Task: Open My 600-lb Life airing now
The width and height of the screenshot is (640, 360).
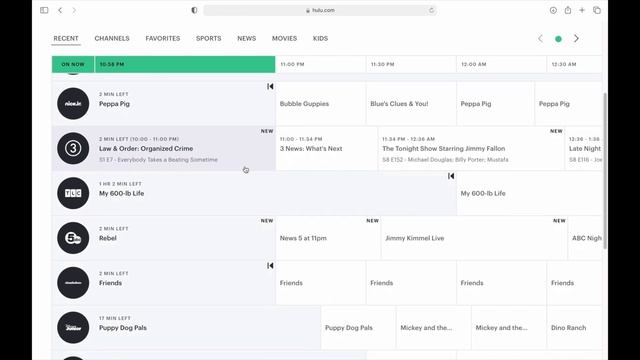Action: 254,193
